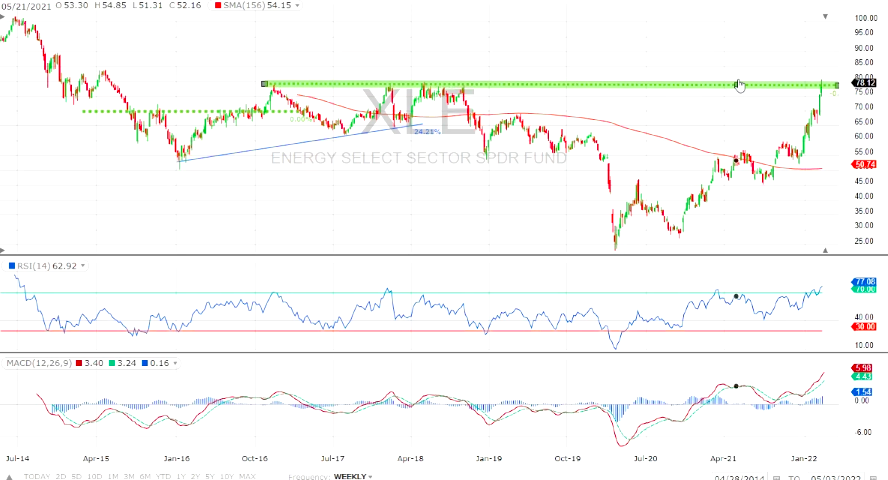Select the TODAY time range
Viewport: 888px width, 480px height.
(37, 477)
